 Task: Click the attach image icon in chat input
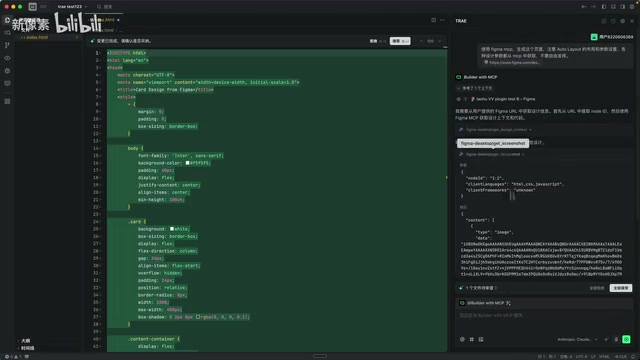(x=481, y=339)
